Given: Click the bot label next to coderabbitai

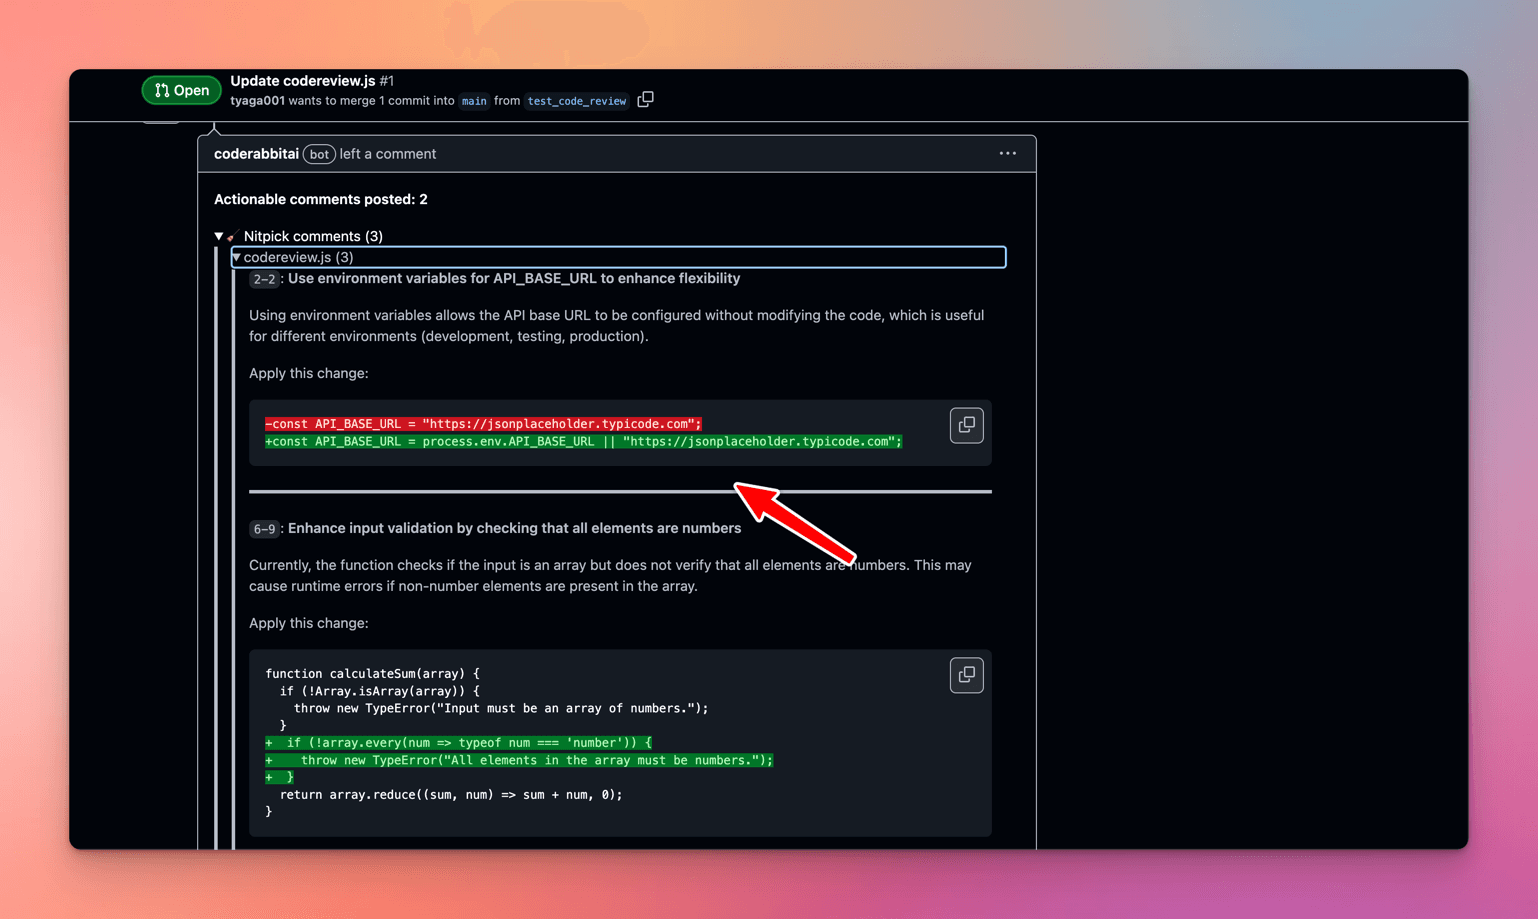Looking at the screenshot, I should [319, 154].
